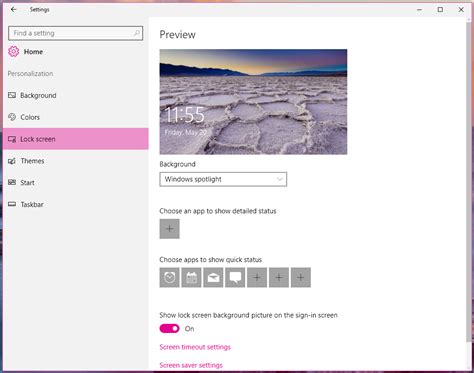The image size is (474, 373).
Task: Minimize the Settings window
Action: [x=419, y=10]
